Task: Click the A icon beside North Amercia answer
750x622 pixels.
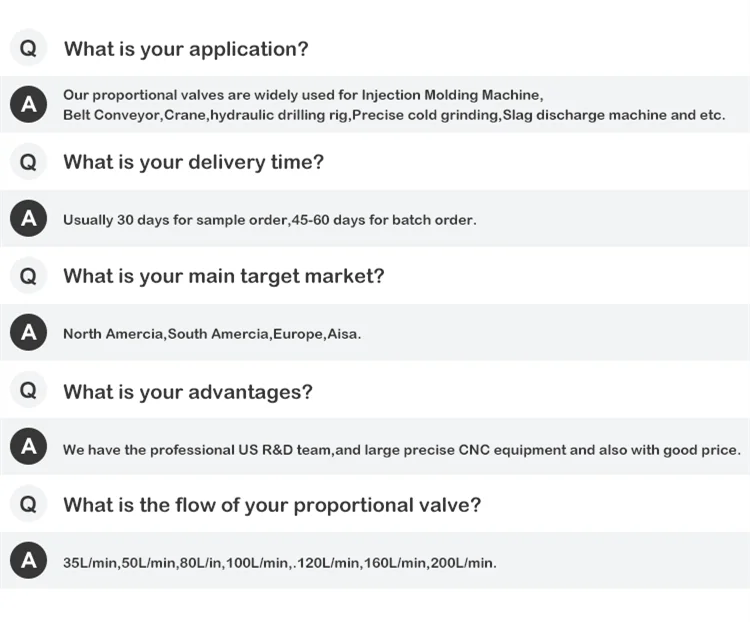Action: tap(28, 333)
